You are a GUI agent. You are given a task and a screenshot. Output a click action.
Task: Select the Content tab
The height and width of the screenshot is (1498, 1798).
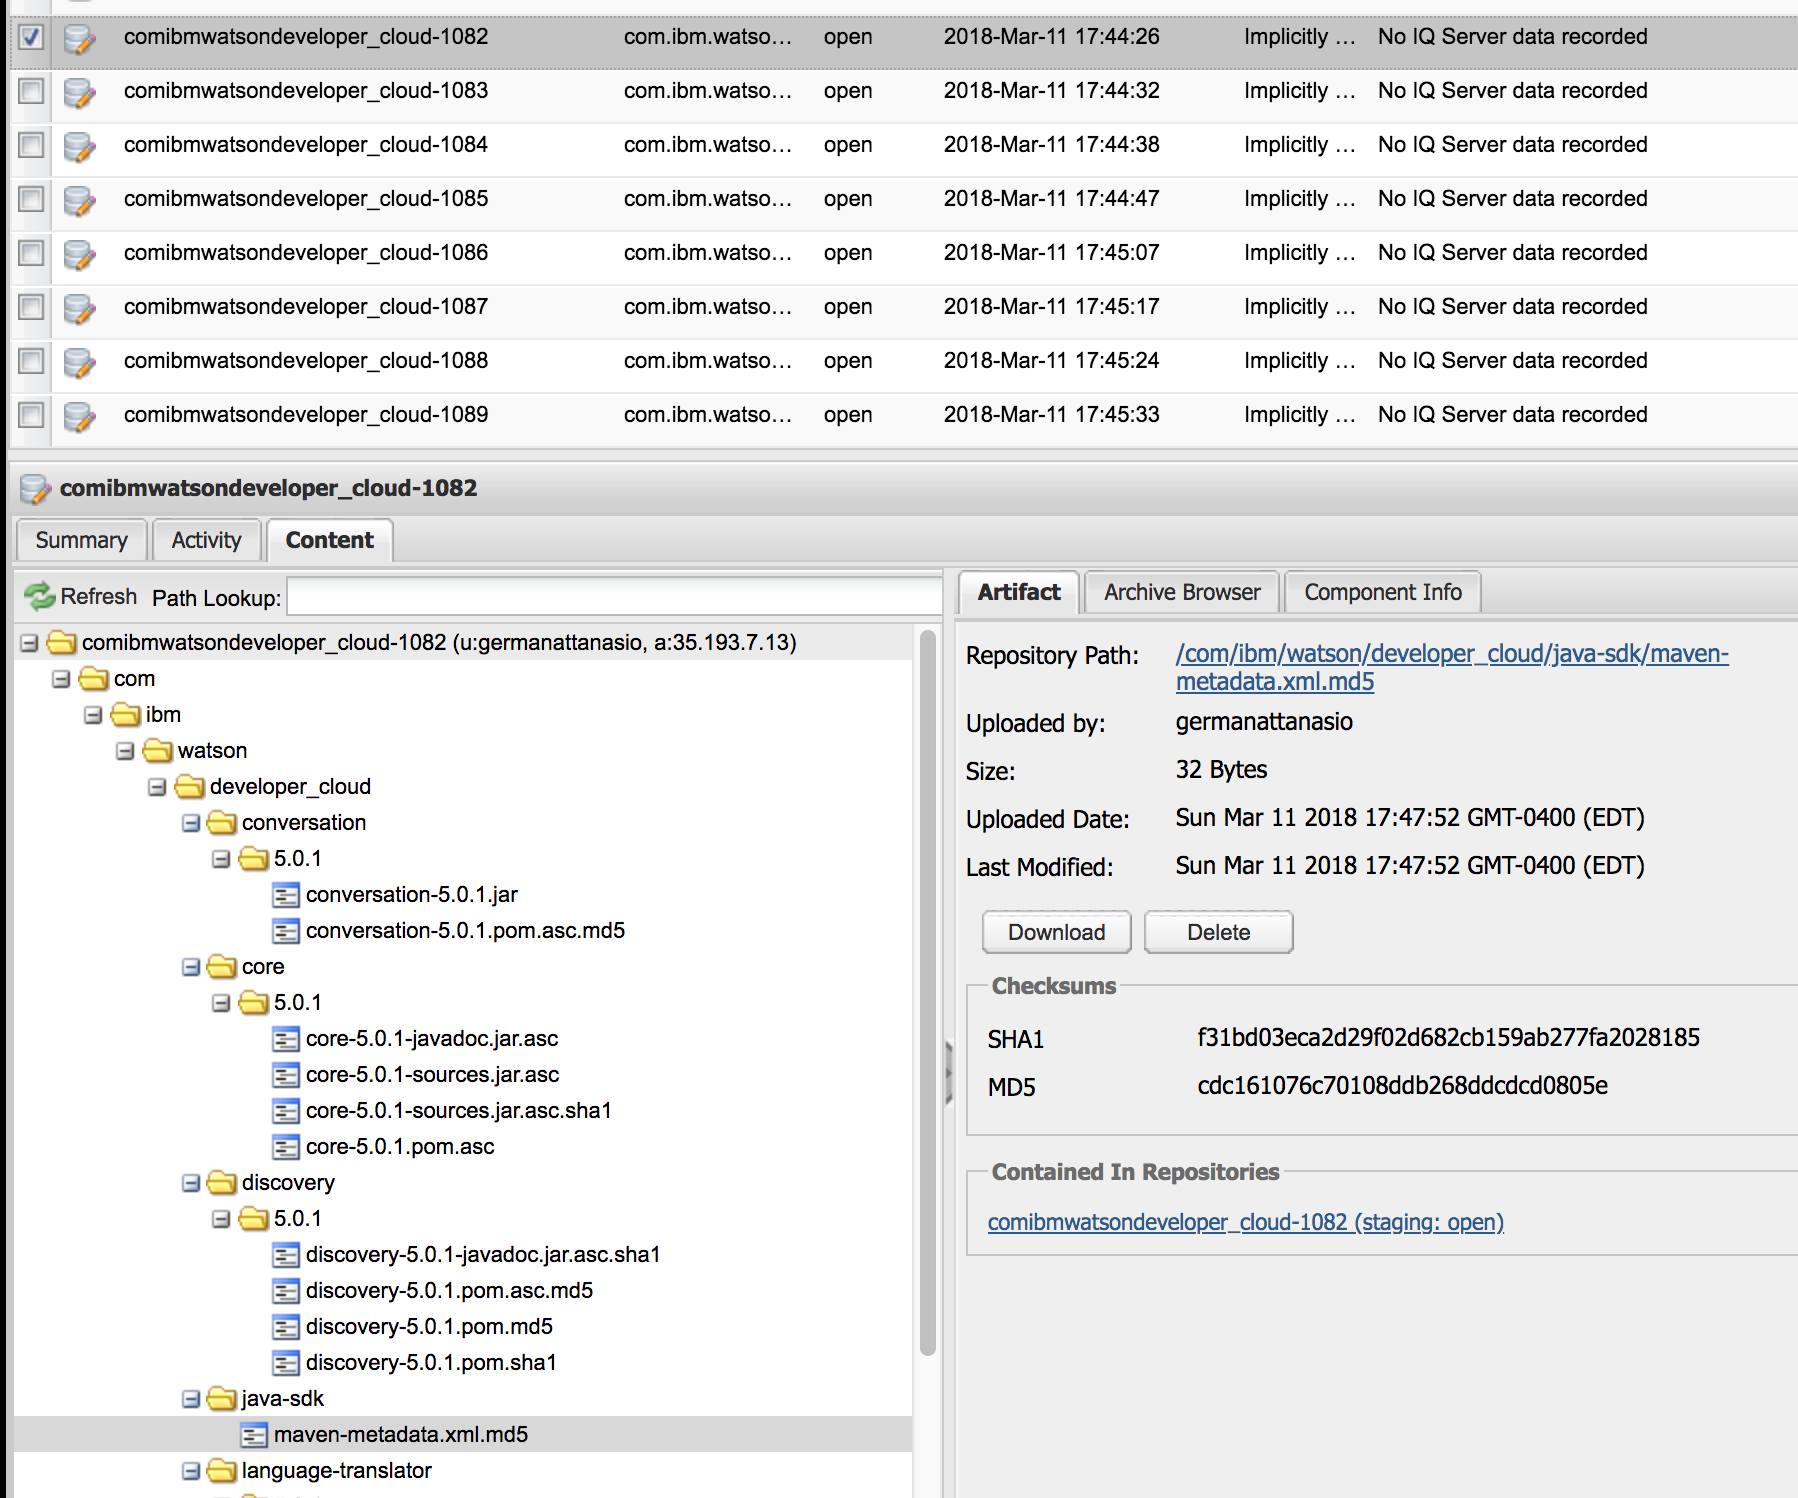coord(329,540)
